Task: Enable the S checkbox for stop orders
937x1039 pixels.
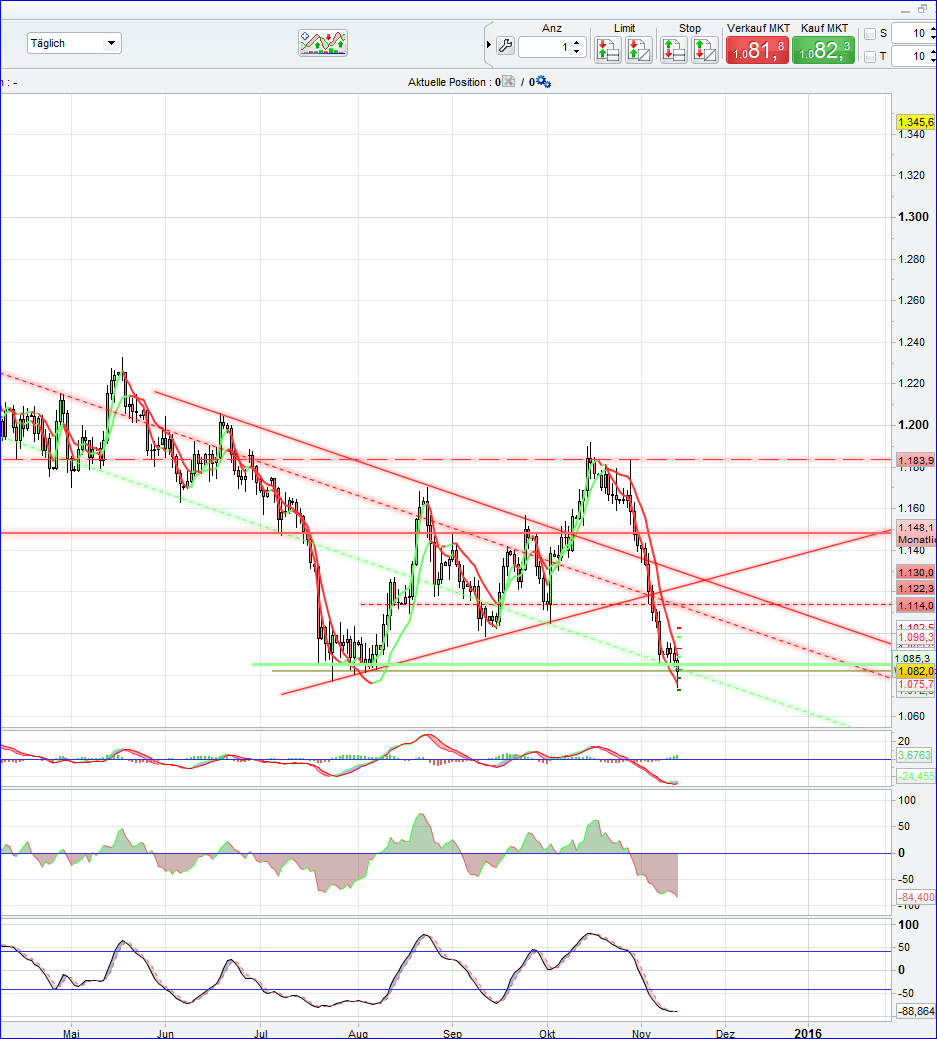Action: click(x=871, y=33)
